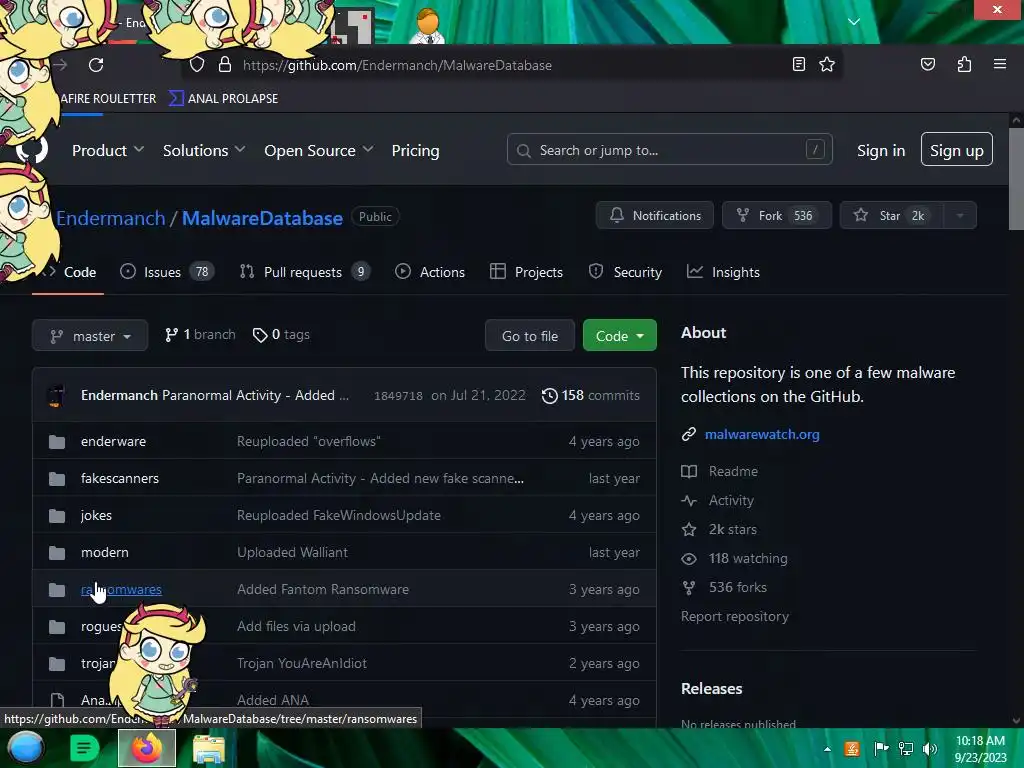Toggle reader view icon in address bar
1024x768 pixels.
pos(798,64)
